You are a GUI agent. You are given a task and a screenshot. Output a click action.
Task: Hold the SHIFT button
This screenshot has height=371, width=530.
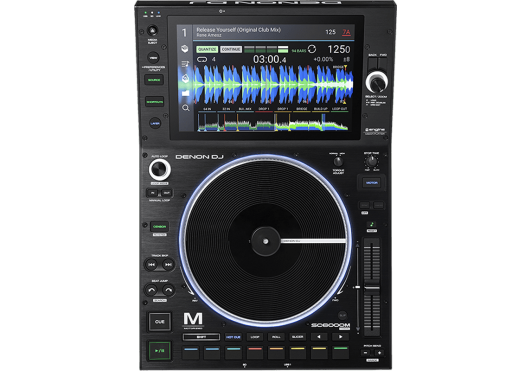click(x=201, y=337)
